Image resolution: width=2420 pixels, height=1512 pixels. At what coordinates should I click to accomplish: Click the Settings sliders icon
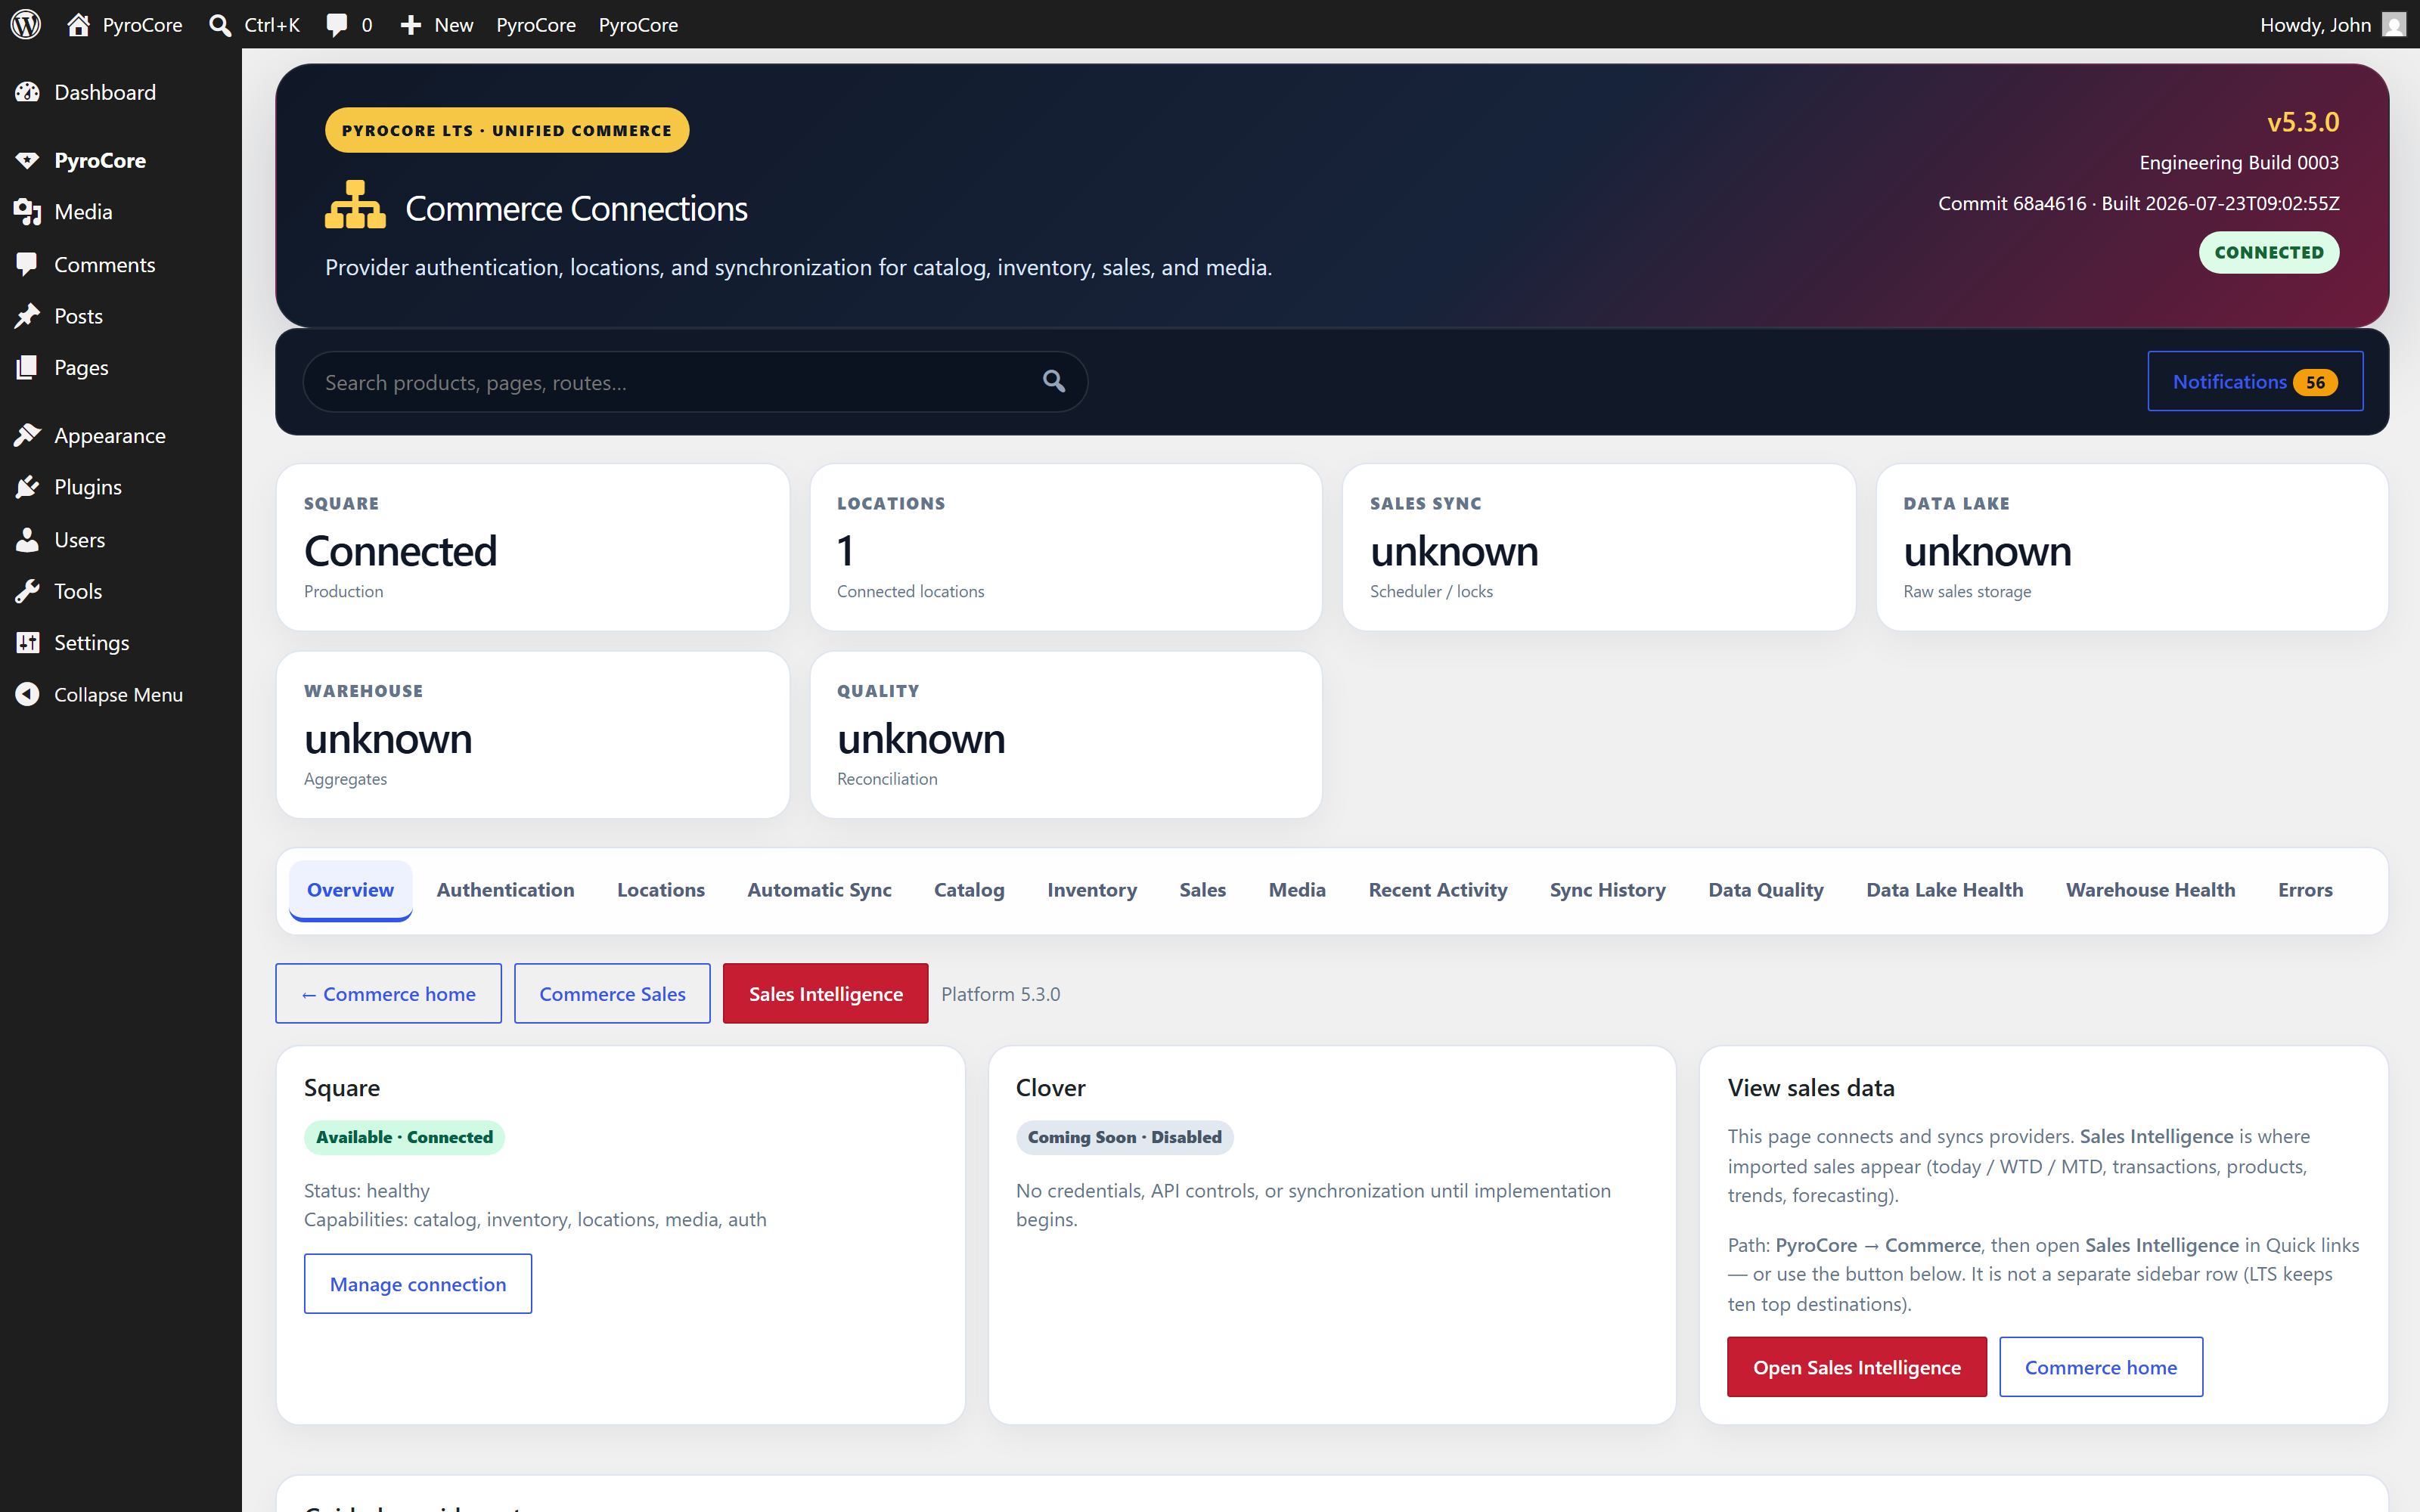[x=28, y=643]
